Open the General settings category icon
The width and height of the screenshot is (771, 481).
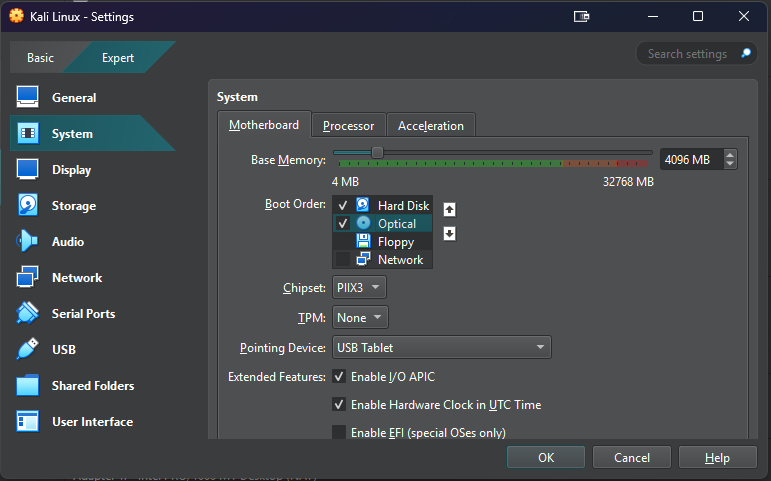pos(28,97)
